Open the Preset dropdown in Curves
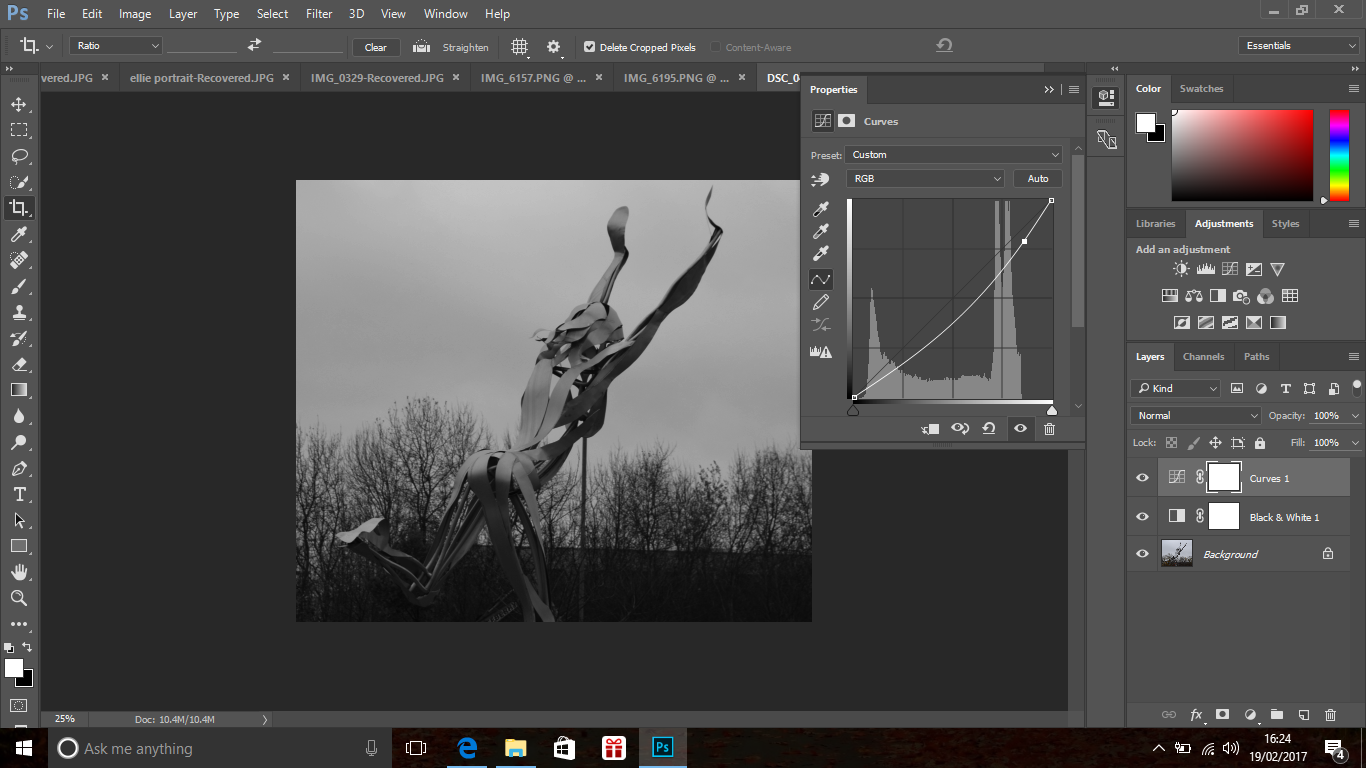This screenshot has height=768, width=1366. coord(954,155)
